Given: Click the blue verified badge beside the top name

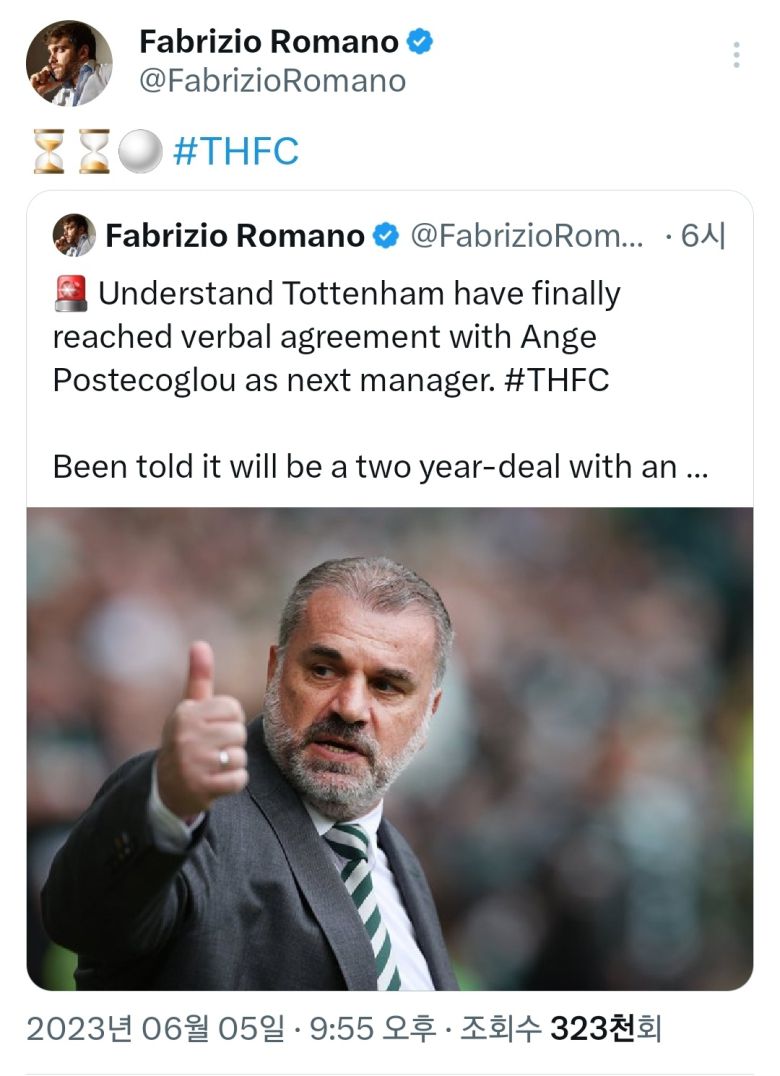Looking at the screenshot, I should click(x=421, y=42).
